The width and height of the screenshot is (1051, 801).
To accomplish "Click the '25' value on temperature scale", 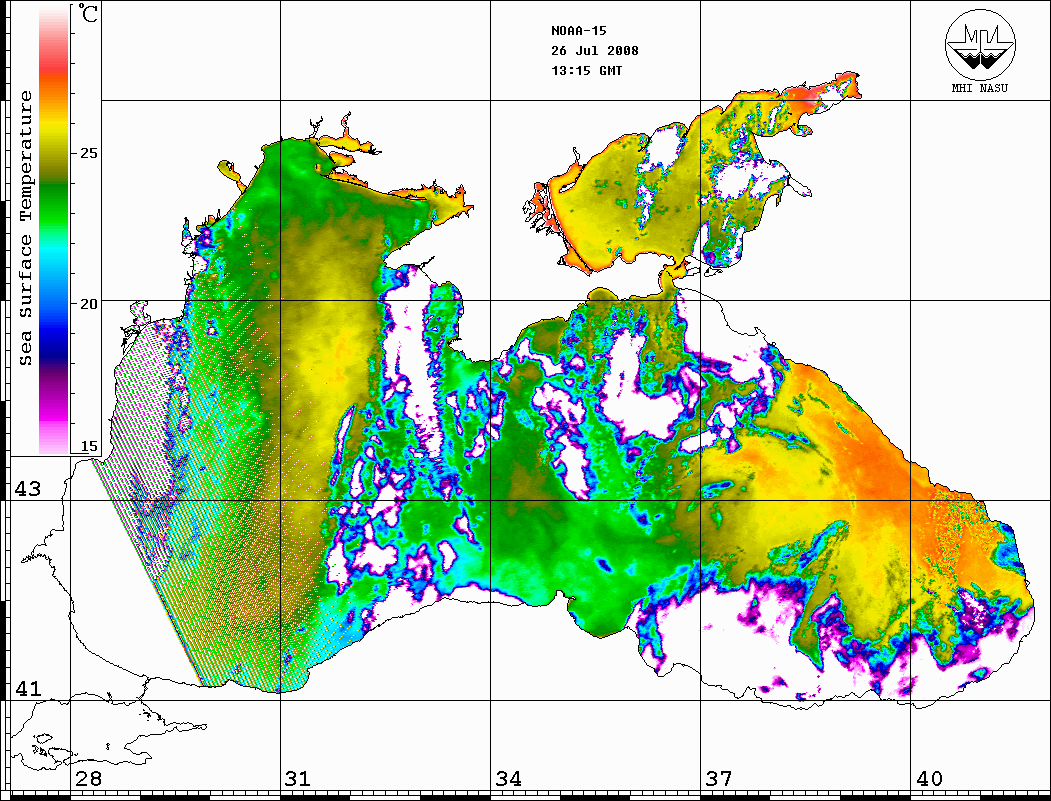I will pos(88,153).
